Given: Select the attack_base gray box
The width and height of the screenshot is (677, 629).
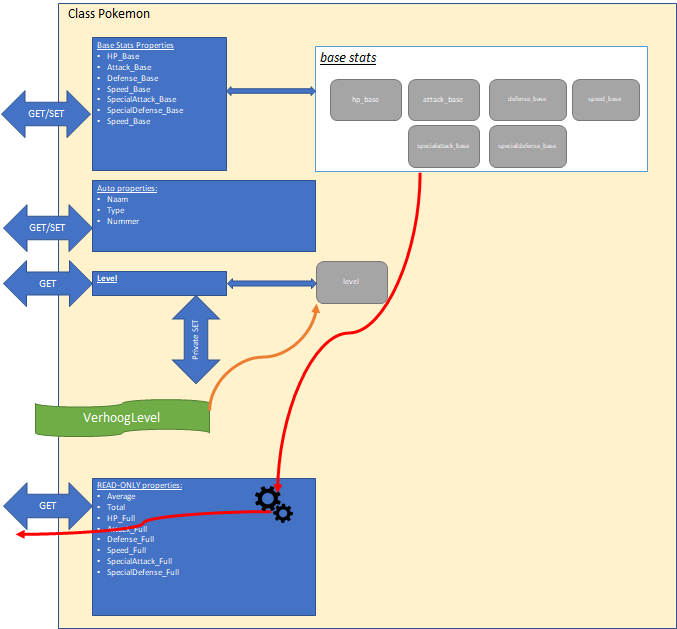Looking at the screenshot, I should [443, 100].
